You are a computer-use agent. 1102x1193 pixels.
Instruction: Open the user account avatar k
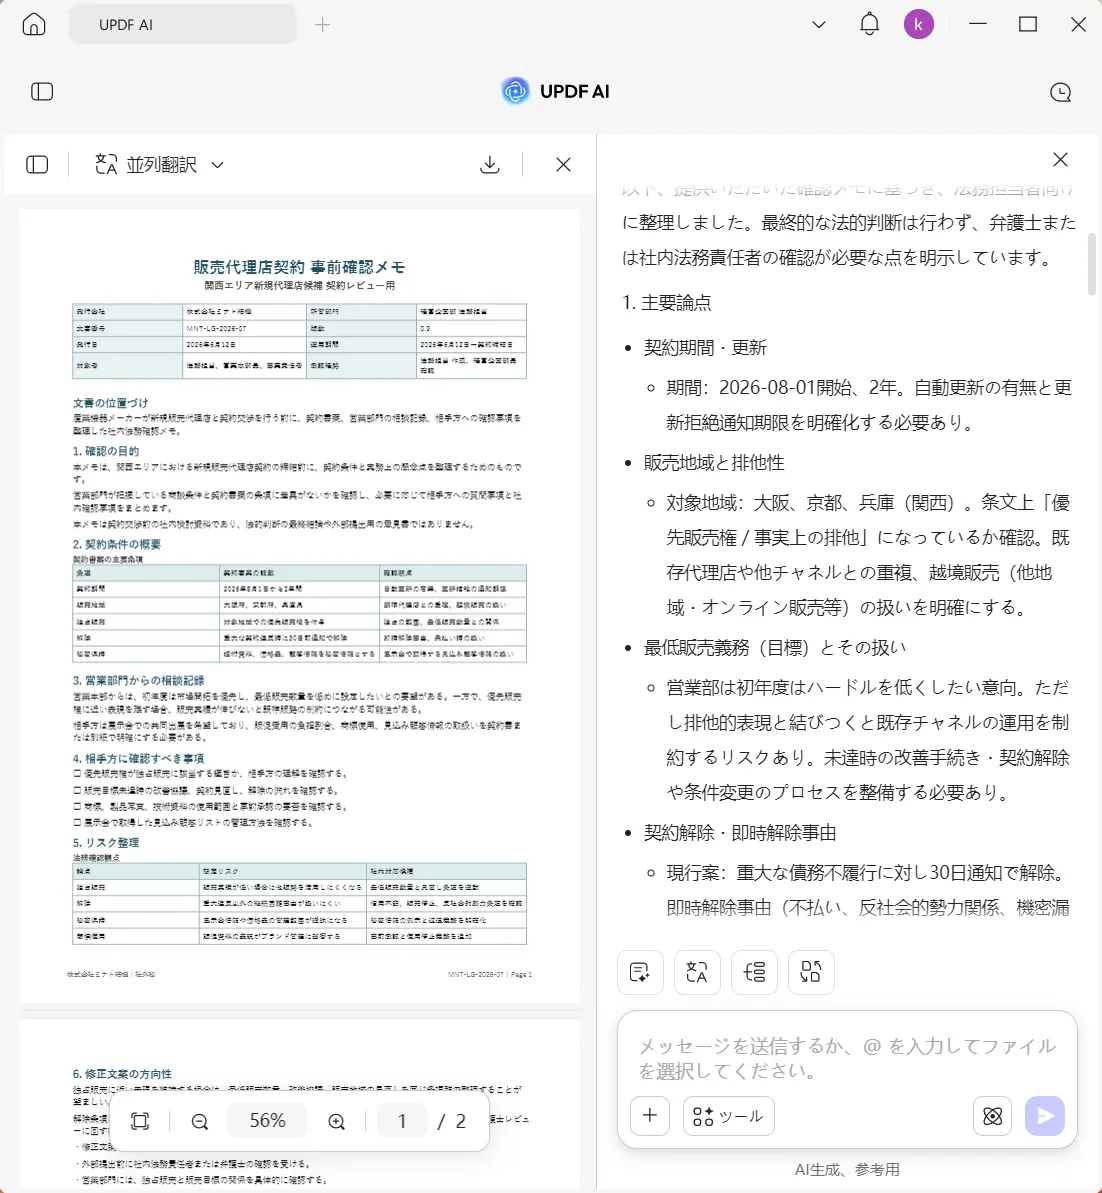919,24
